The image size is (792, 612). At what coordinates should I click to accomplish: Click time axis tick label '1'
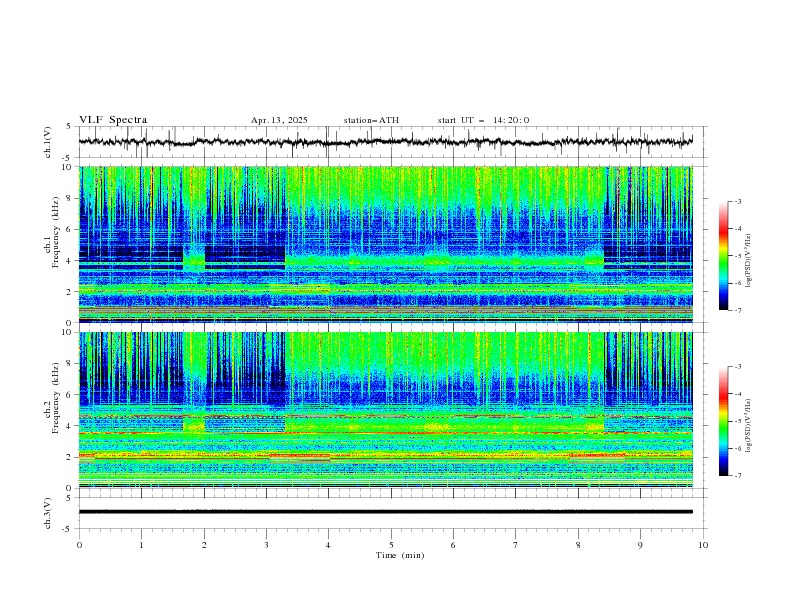pyautogui.click(x=141, y=545)
